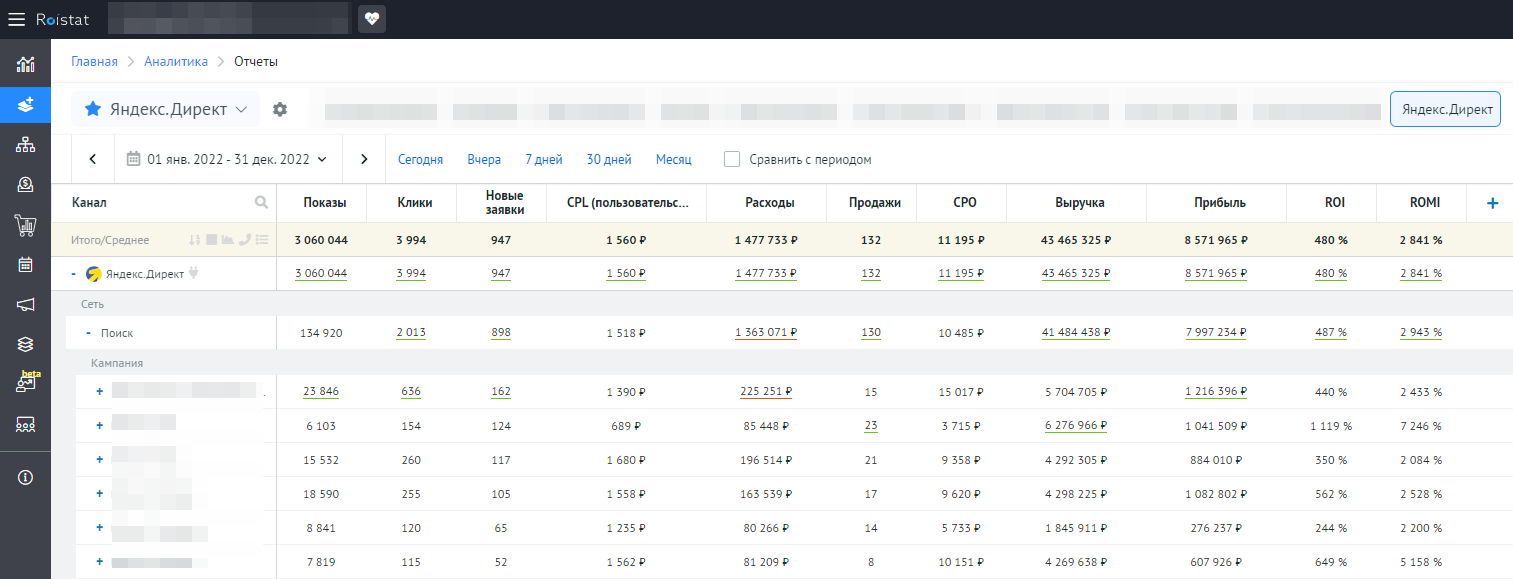Open the date range picker 01 янв. 2022
This screenshot has width=1513, height=579.
(228, 159)
